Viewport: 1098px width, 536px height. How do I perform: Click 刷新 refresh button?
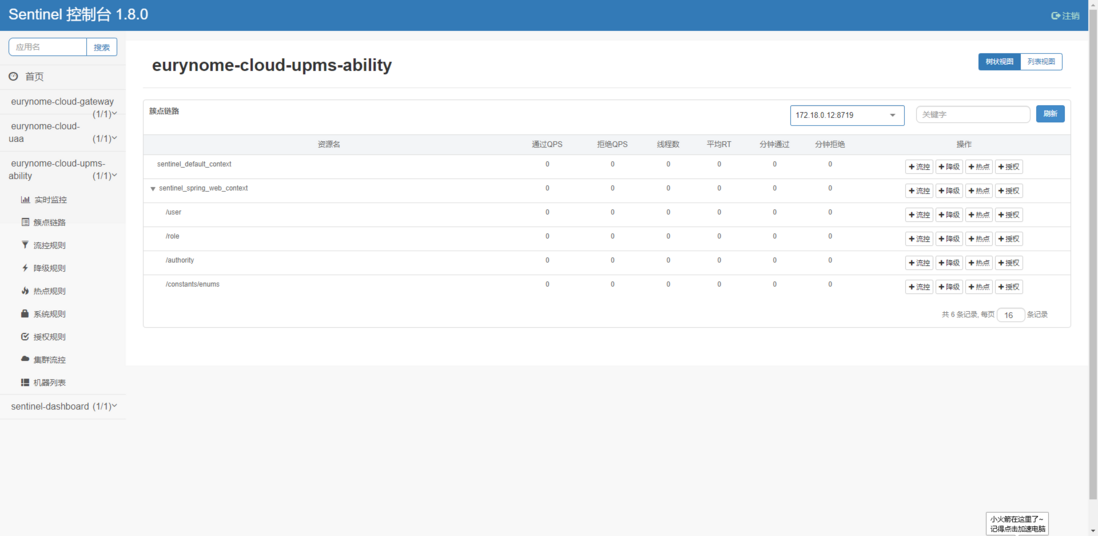click(1050, 114)
